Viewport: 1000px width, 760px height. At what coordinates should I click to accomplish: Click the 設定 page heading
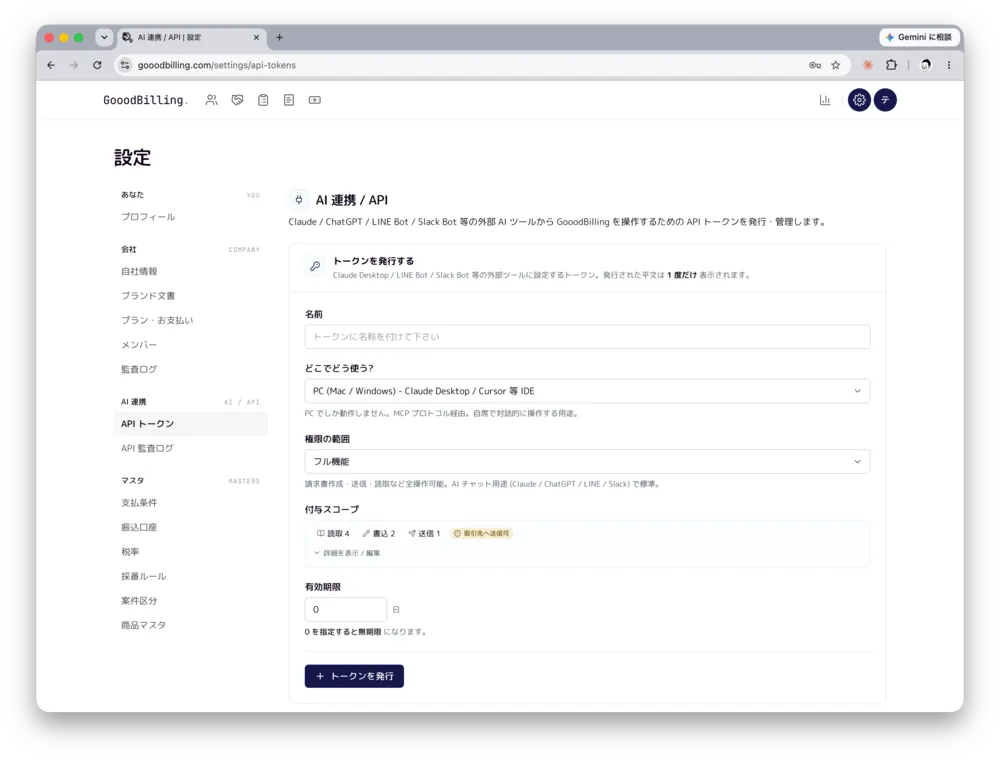[133, 157]
